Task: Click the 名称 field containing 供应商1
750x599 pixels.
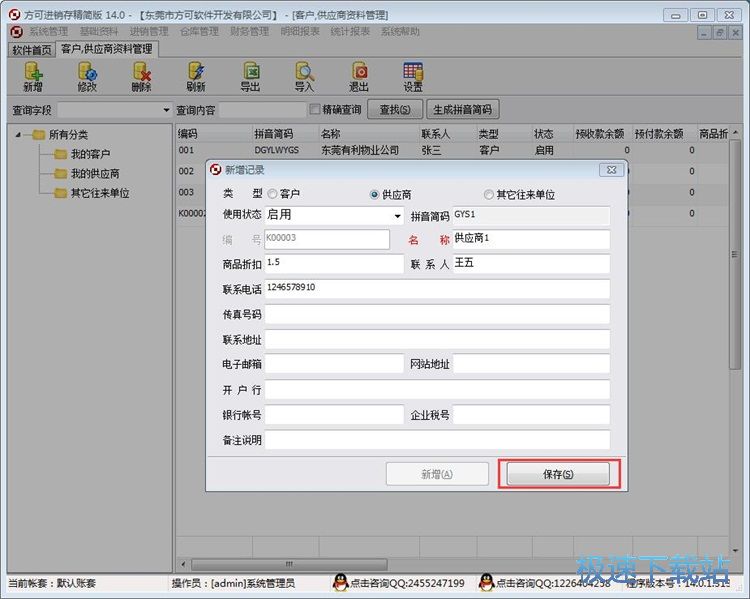Action: pos(531,239)
